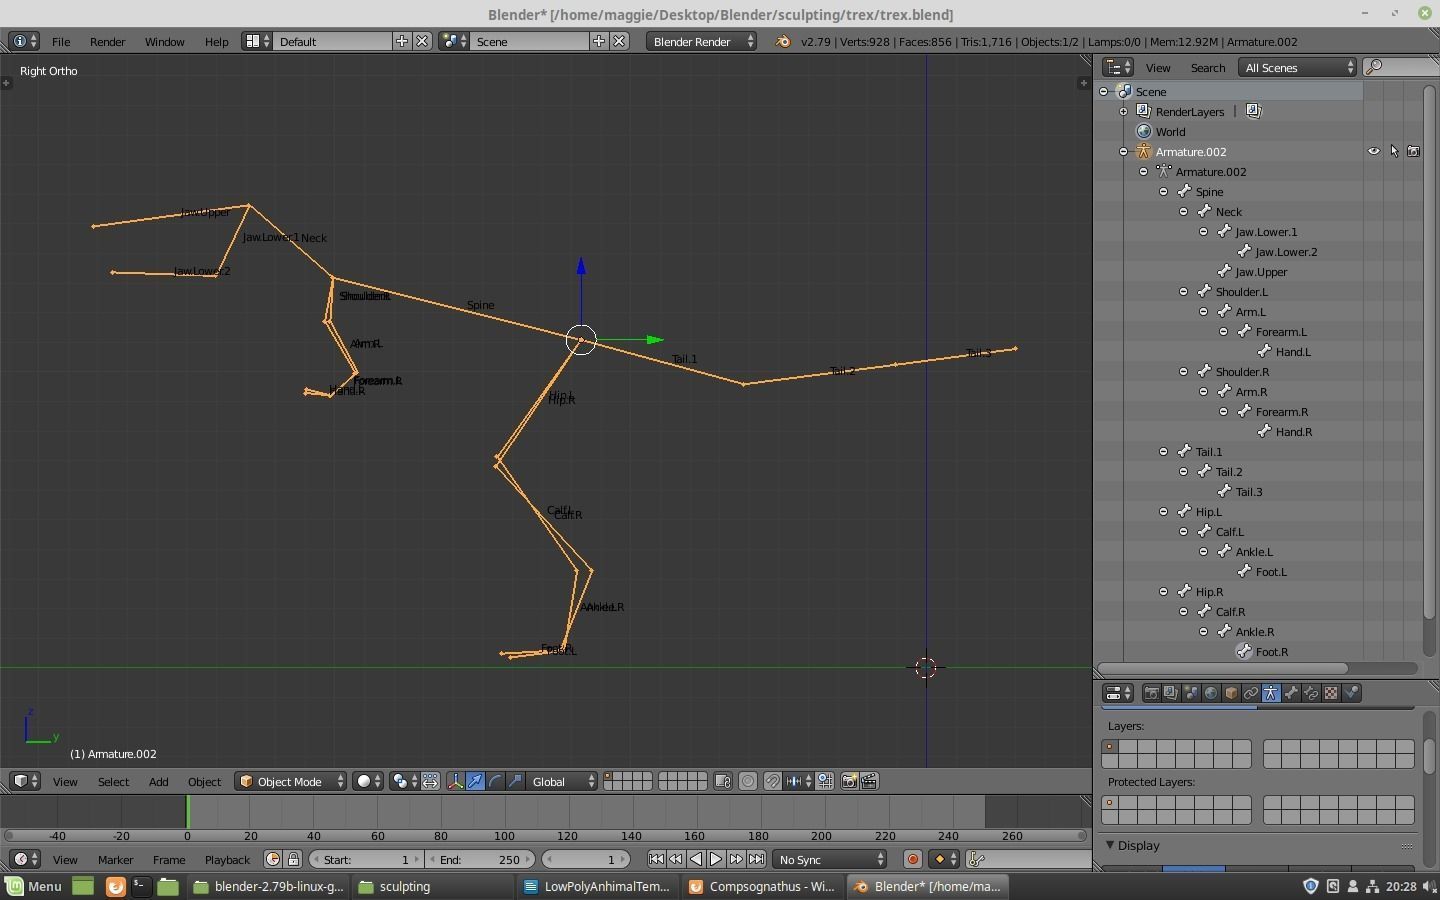Click the Menu button in the taskbar

pyautogui.click(x=33, y=886)
